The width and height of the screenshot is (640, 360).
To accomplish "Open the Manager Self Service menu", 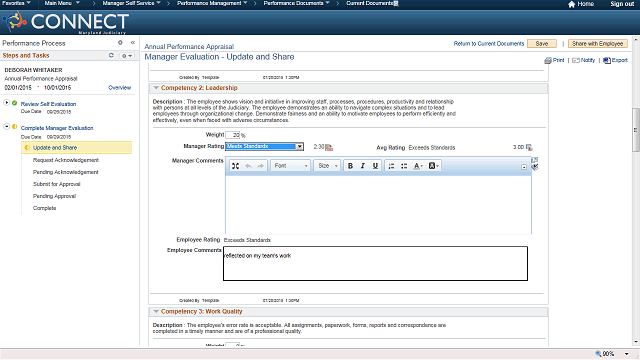I will (131, 3).
